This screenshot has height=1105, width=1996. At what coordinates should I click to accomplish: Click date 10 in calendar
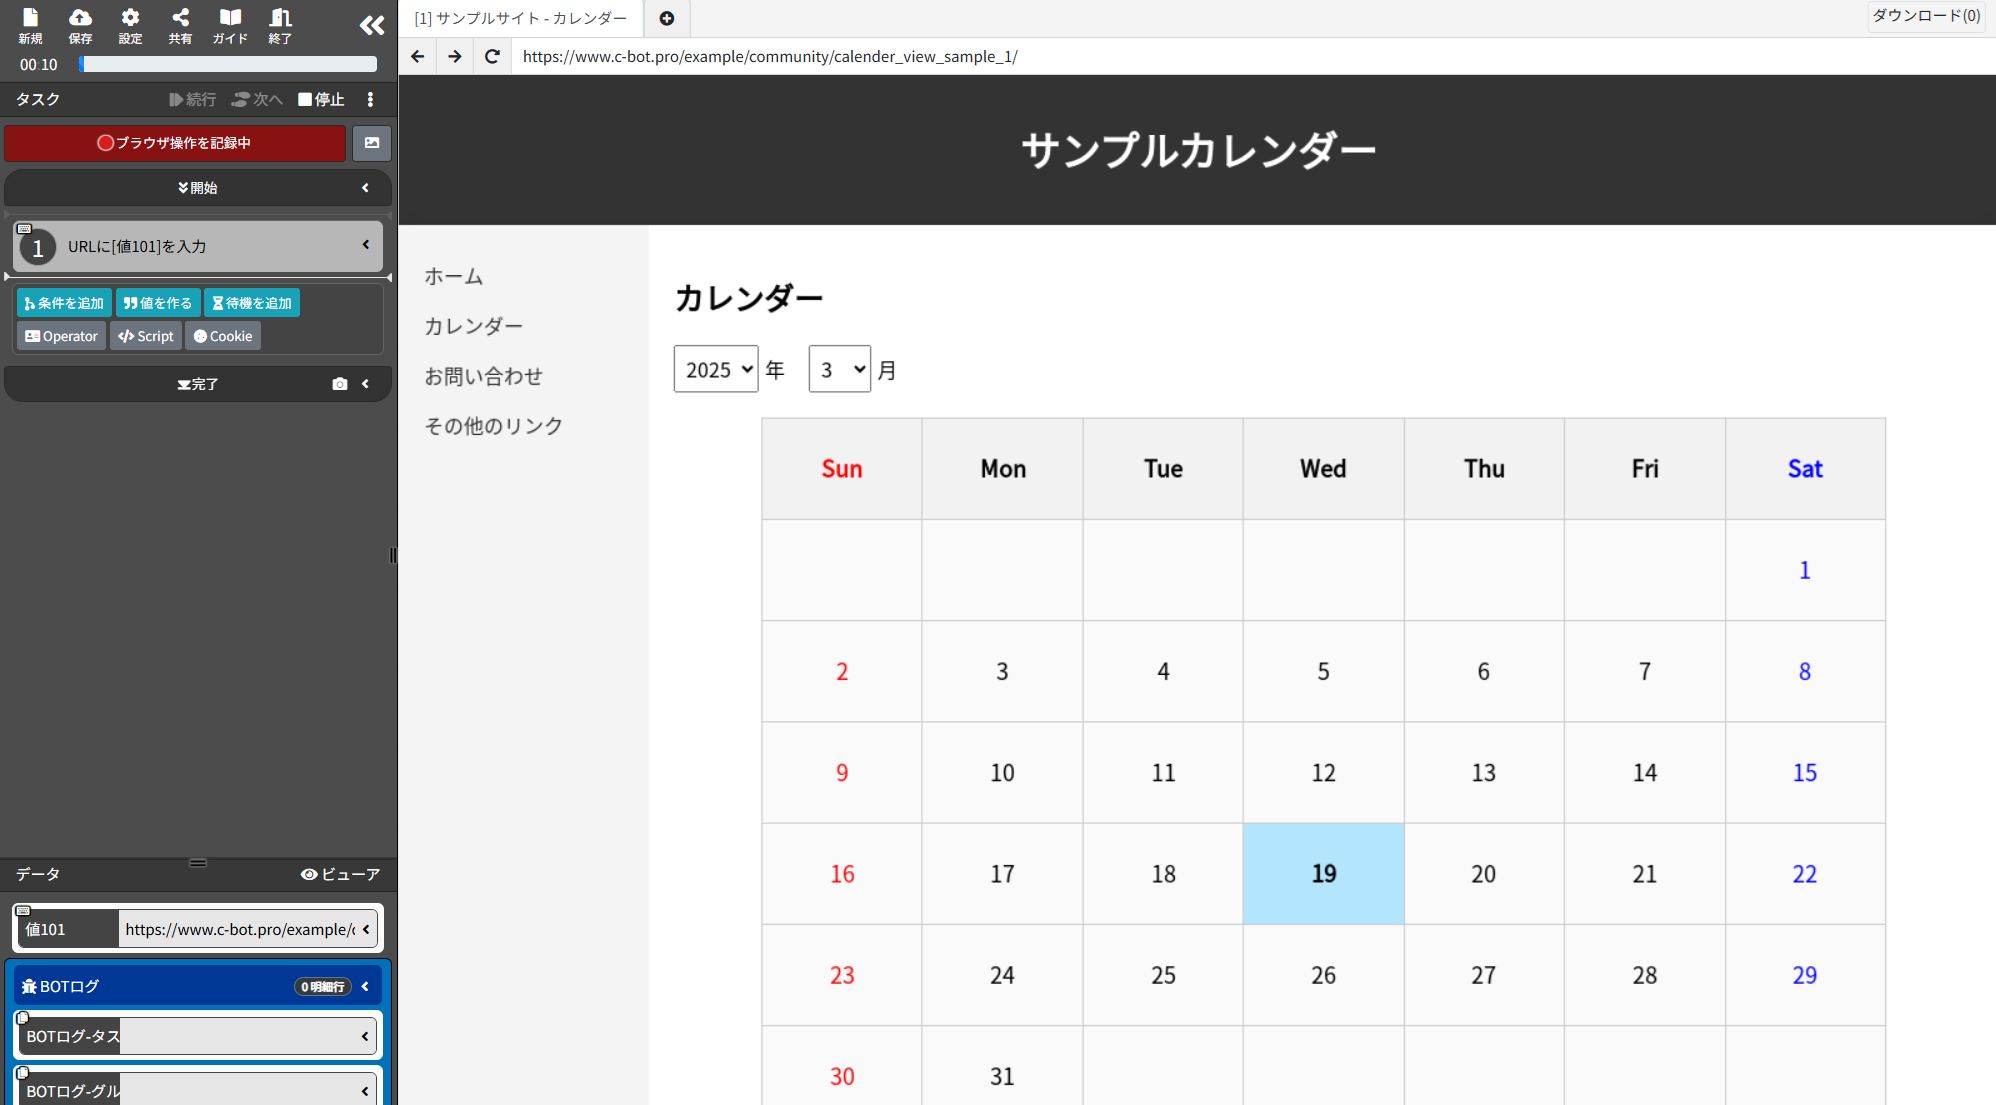point(1002,773)
